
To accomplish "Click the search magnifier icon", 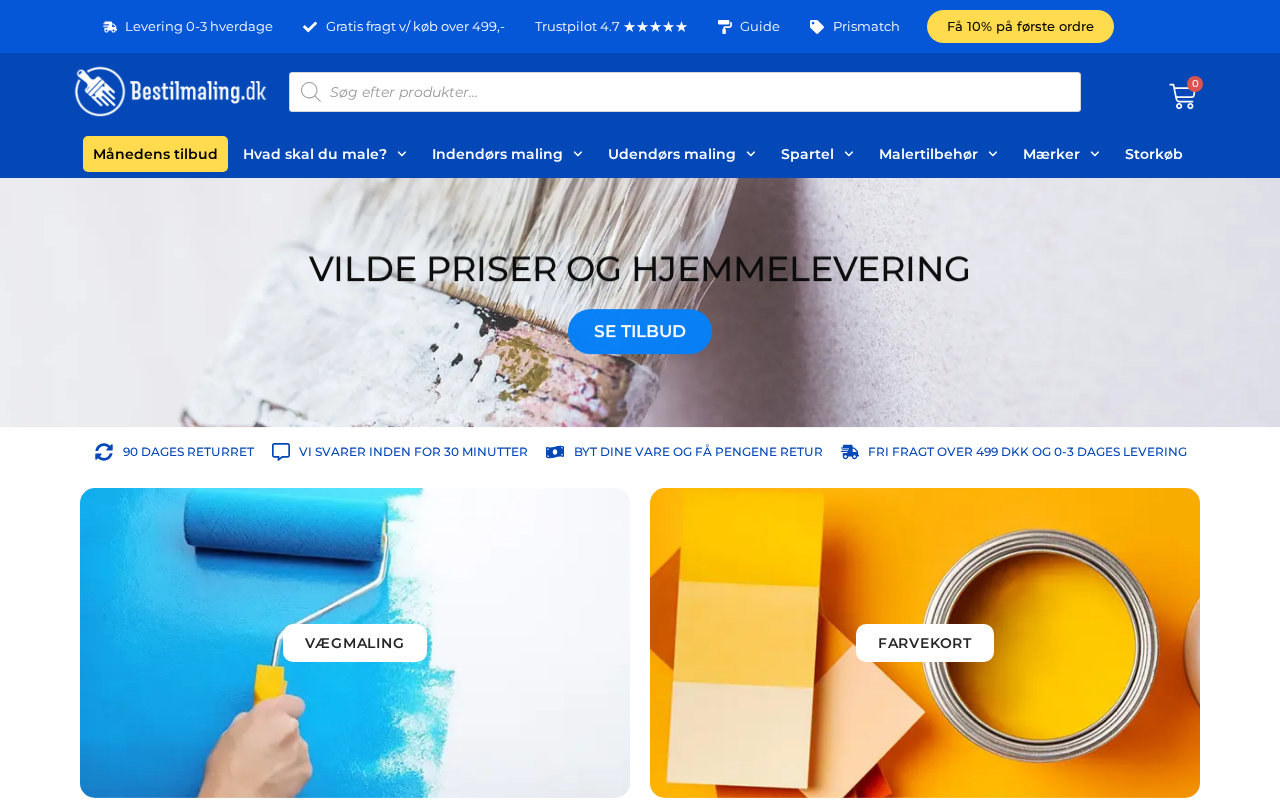I will pyautogui.click(x=311, y=92).
